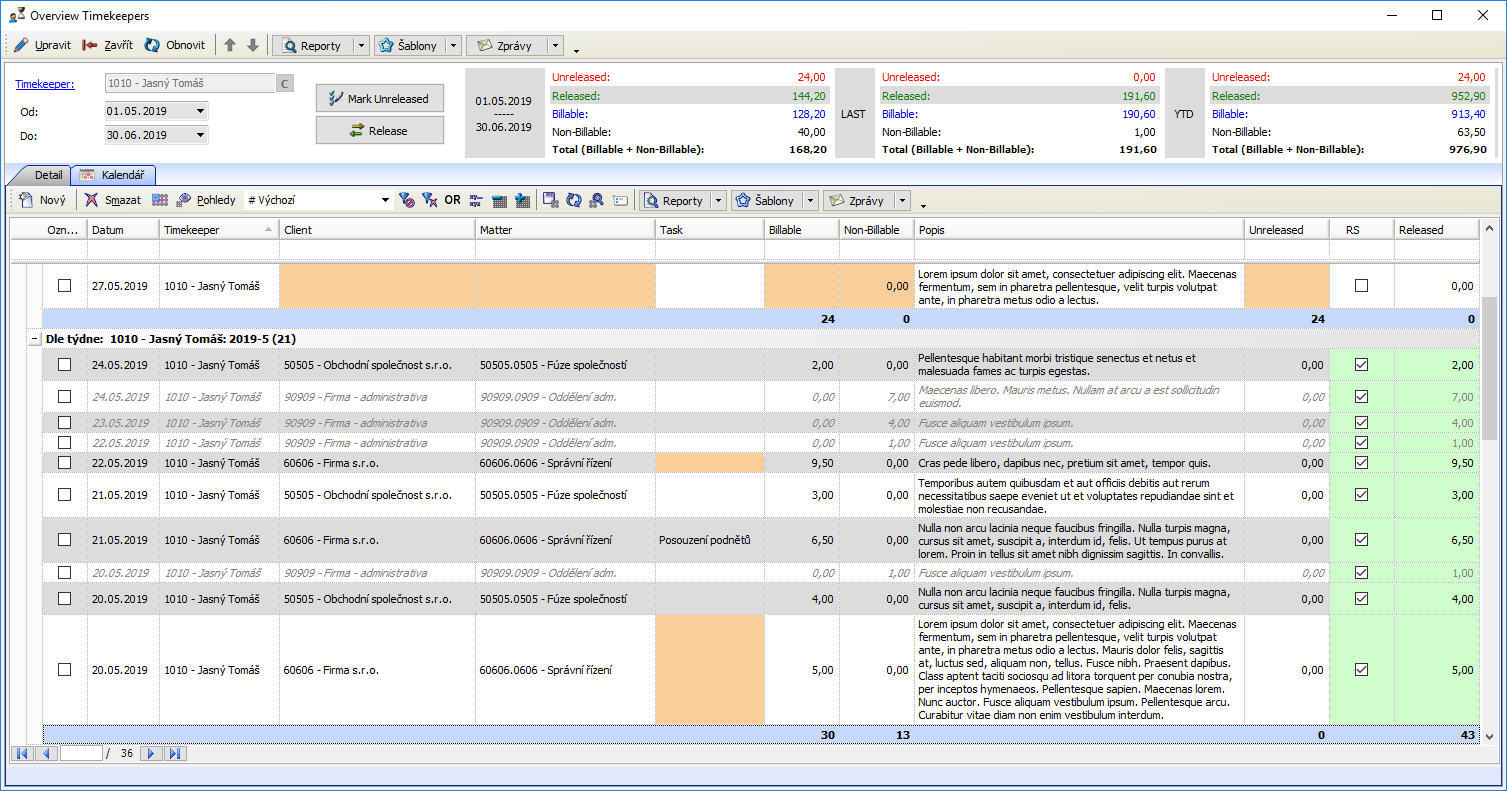Image resolution: width=1507 pixels, height=791 pixels.
Task: Open Šablony in the Detail grid toolbar
Action: pyautogui.click(x=766, y=200)
